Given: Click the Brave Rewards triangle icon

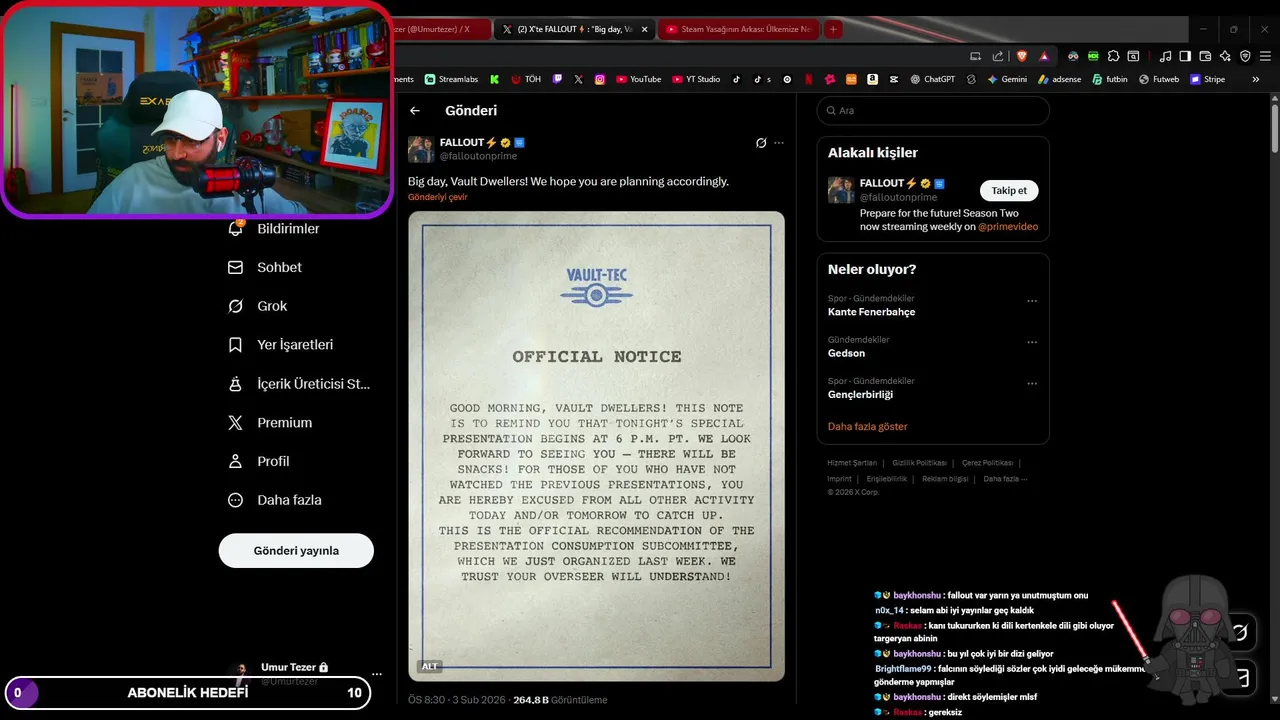Looking at the screenshot, I should pos(1044,56).
